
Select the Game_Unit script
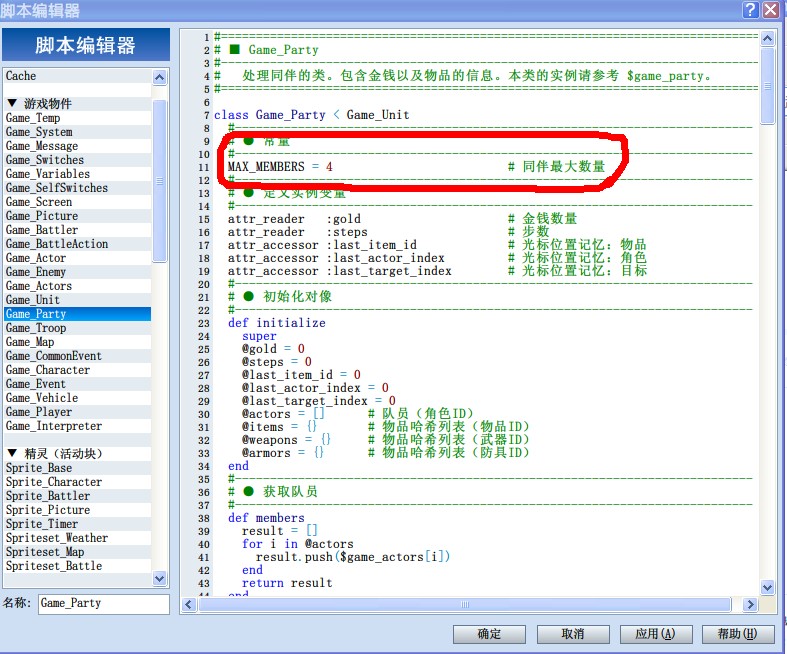click(x=77, y=300)
